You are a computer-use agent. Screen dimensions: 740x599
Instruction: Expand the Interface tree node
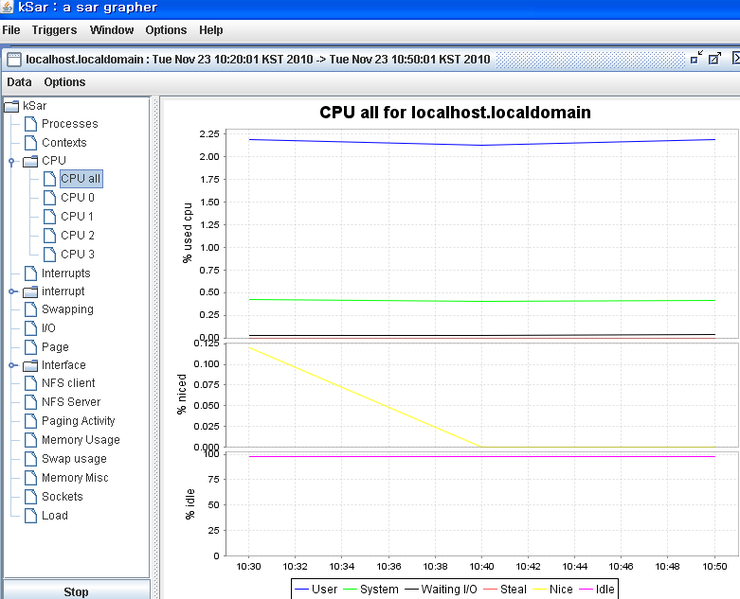[13, 365]
